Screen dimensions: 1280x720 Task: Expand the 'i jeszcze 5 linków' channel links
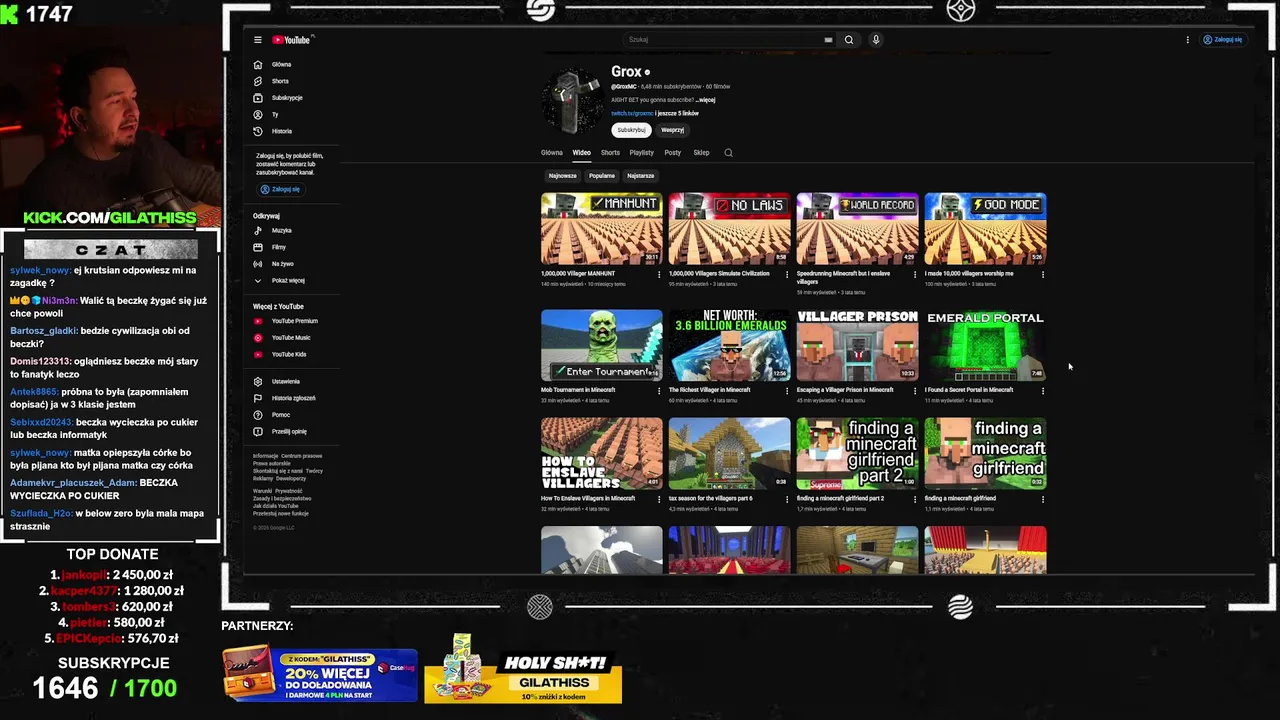pyautogui.click(x=677, y=114)
